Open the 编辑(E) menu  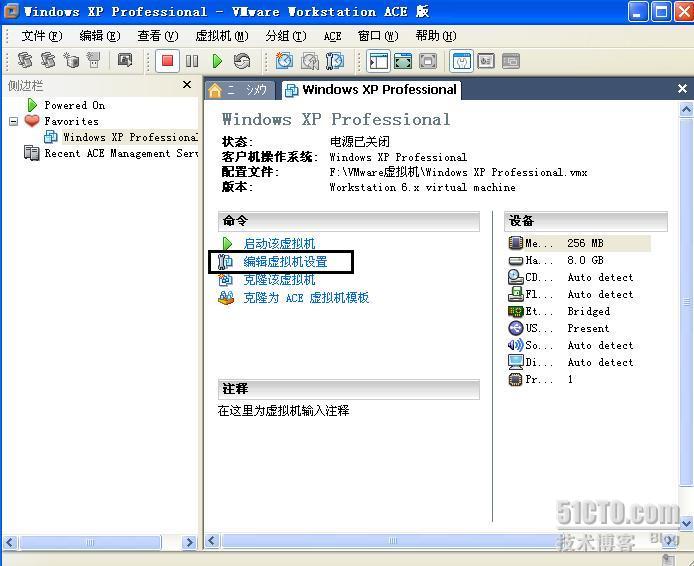click(x=100, y=36)
